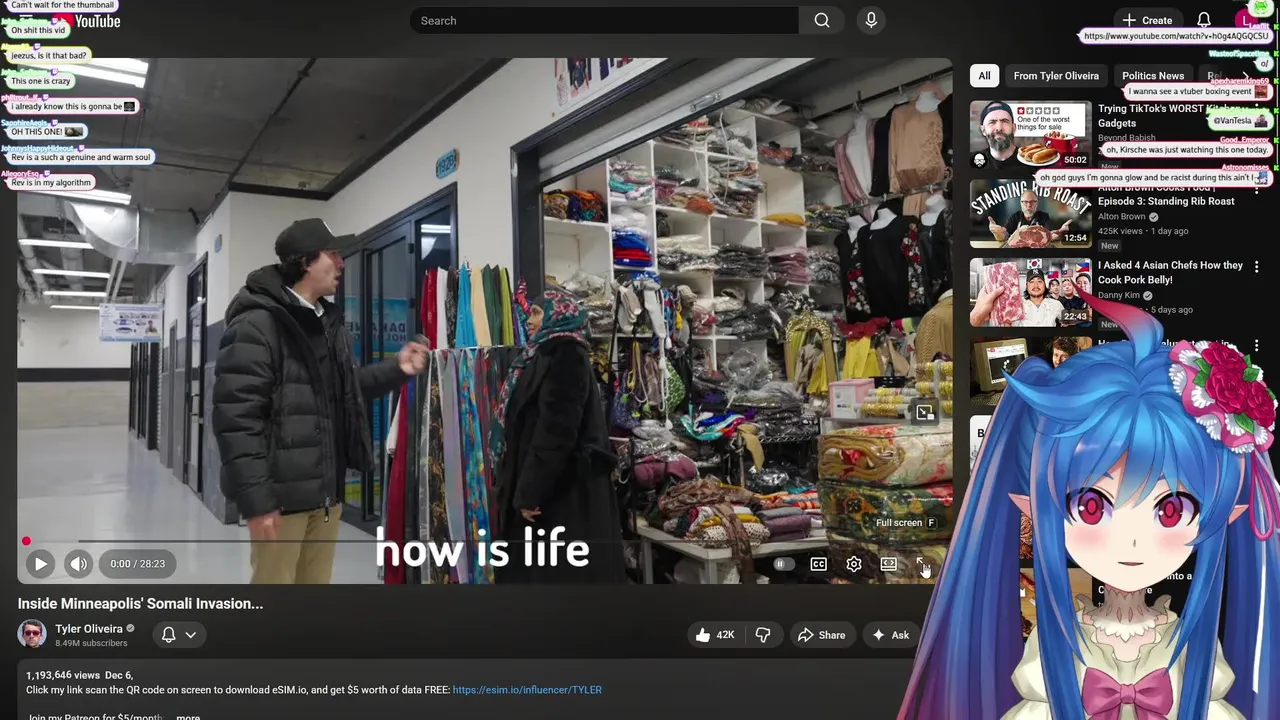Open the Tyler Oliveira channel name link

click(x=89, y=629)
